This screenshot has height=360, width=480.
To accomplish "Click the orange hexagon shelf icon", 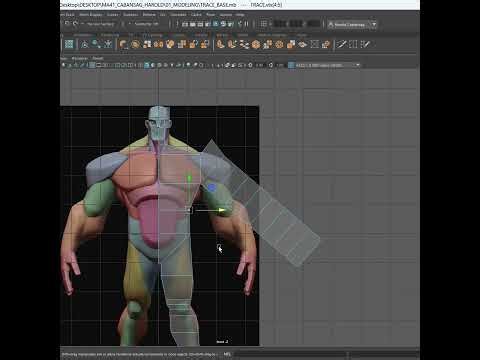I will [x=256, y=44].
